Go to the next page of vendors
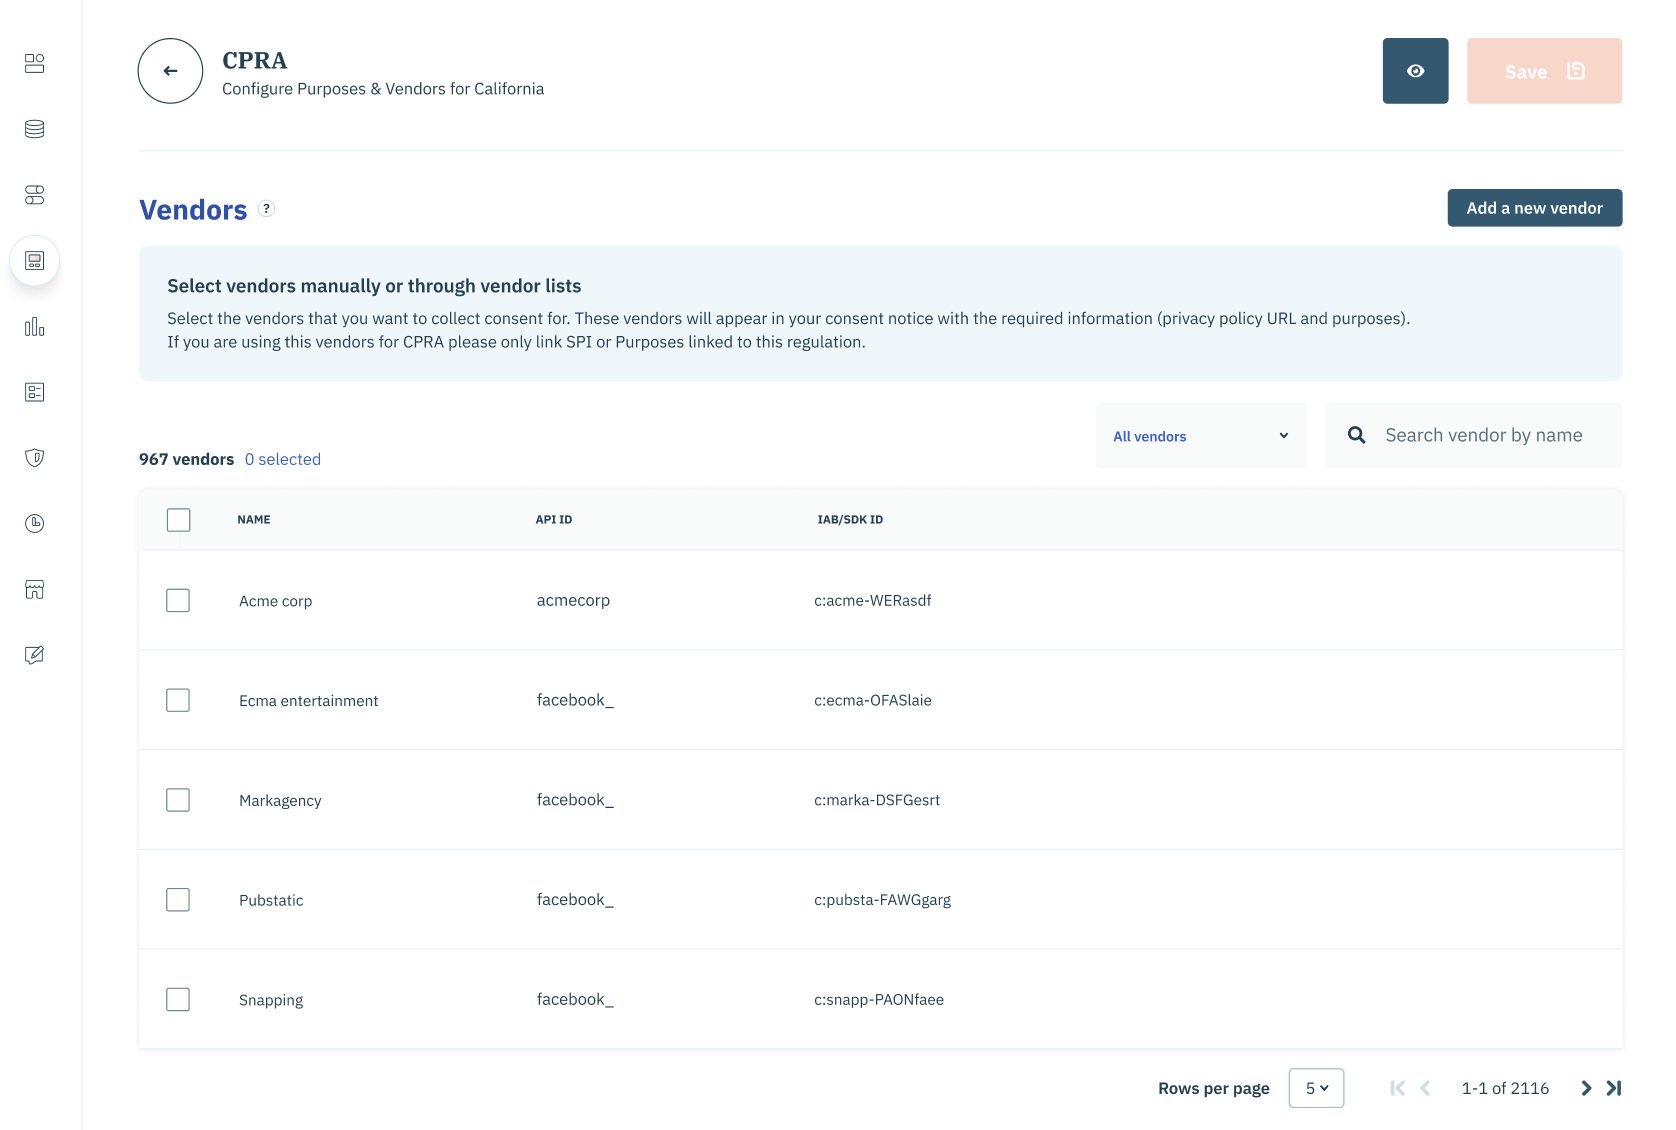The height and width of the screenshot is (1130, 1676). [1585, 1088]
